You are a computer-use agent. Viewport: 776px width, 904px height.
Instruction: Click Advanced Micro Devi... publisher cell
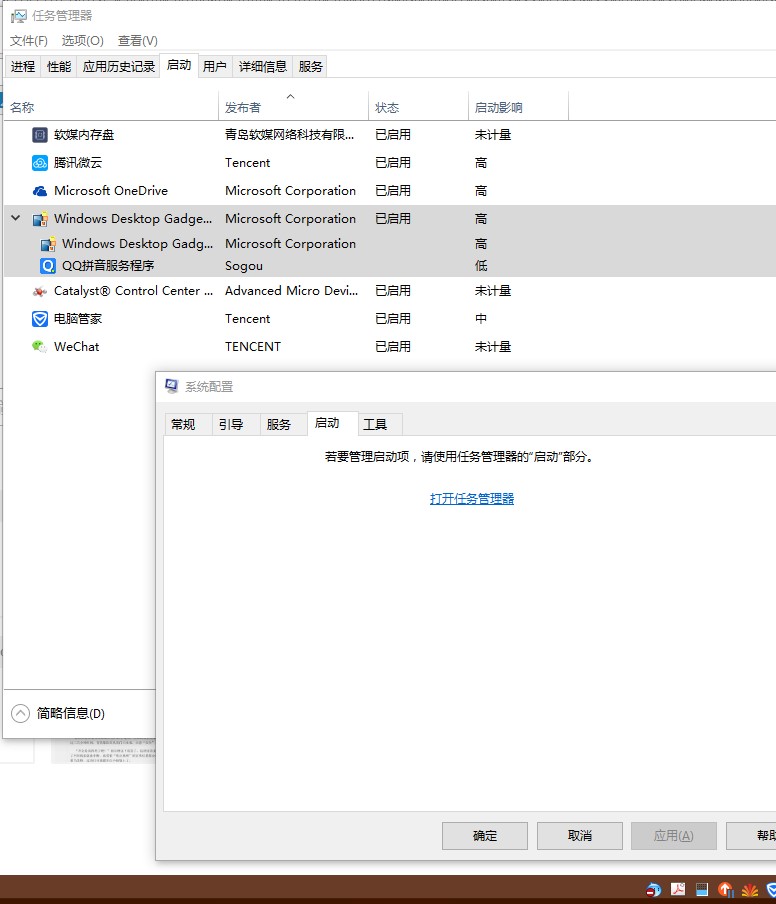(292, 291)
